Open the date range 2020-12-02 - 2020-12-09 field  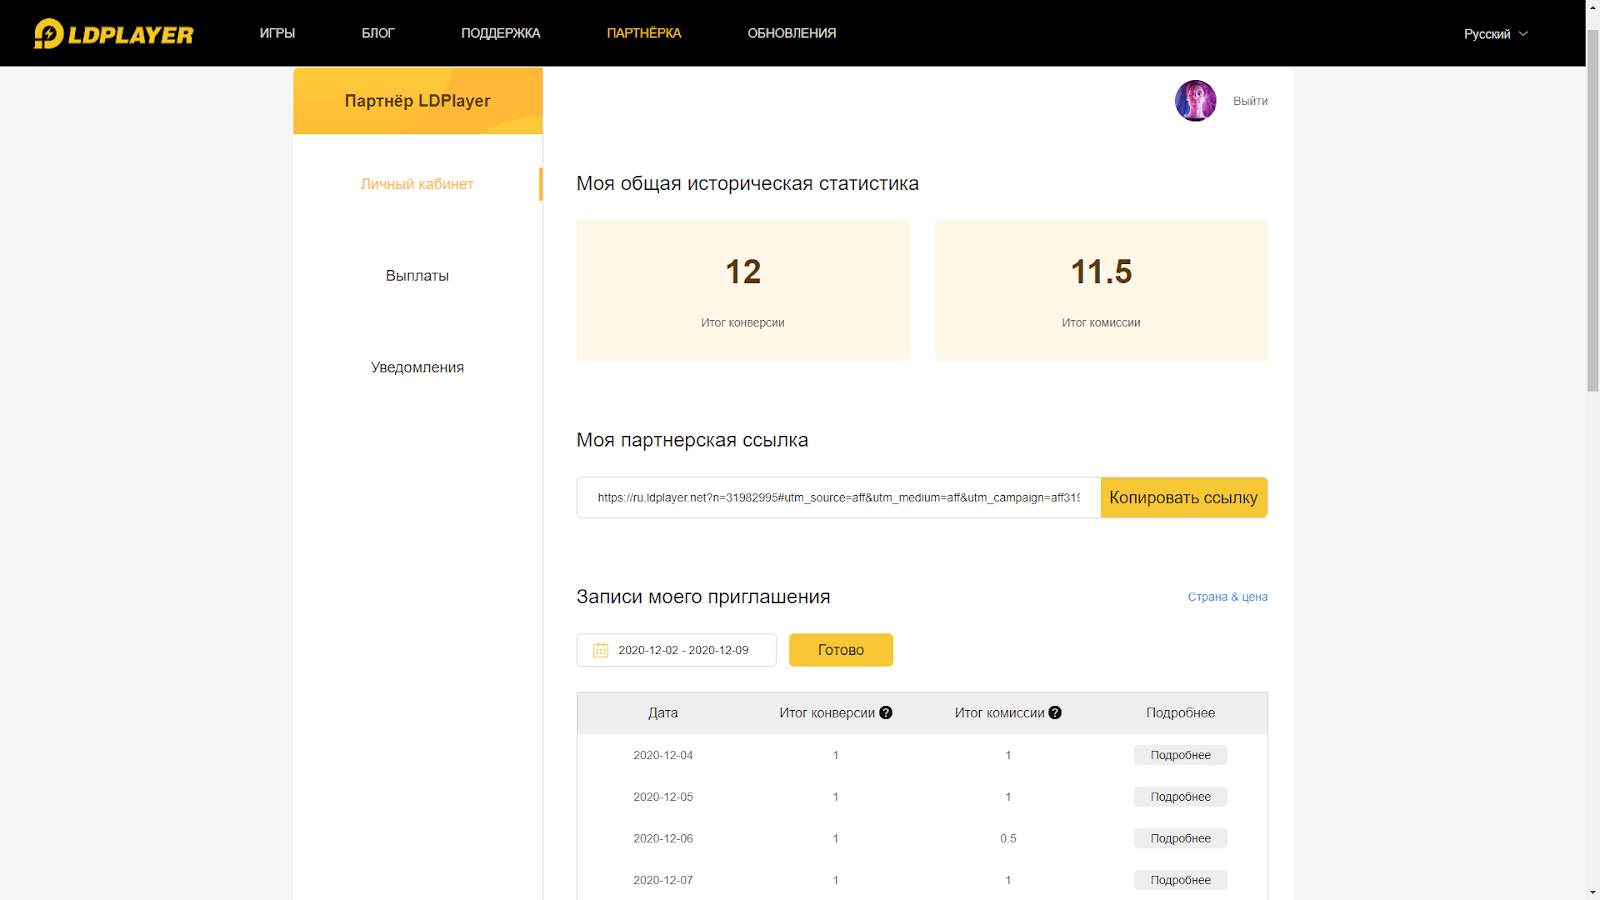coord(677,650)
